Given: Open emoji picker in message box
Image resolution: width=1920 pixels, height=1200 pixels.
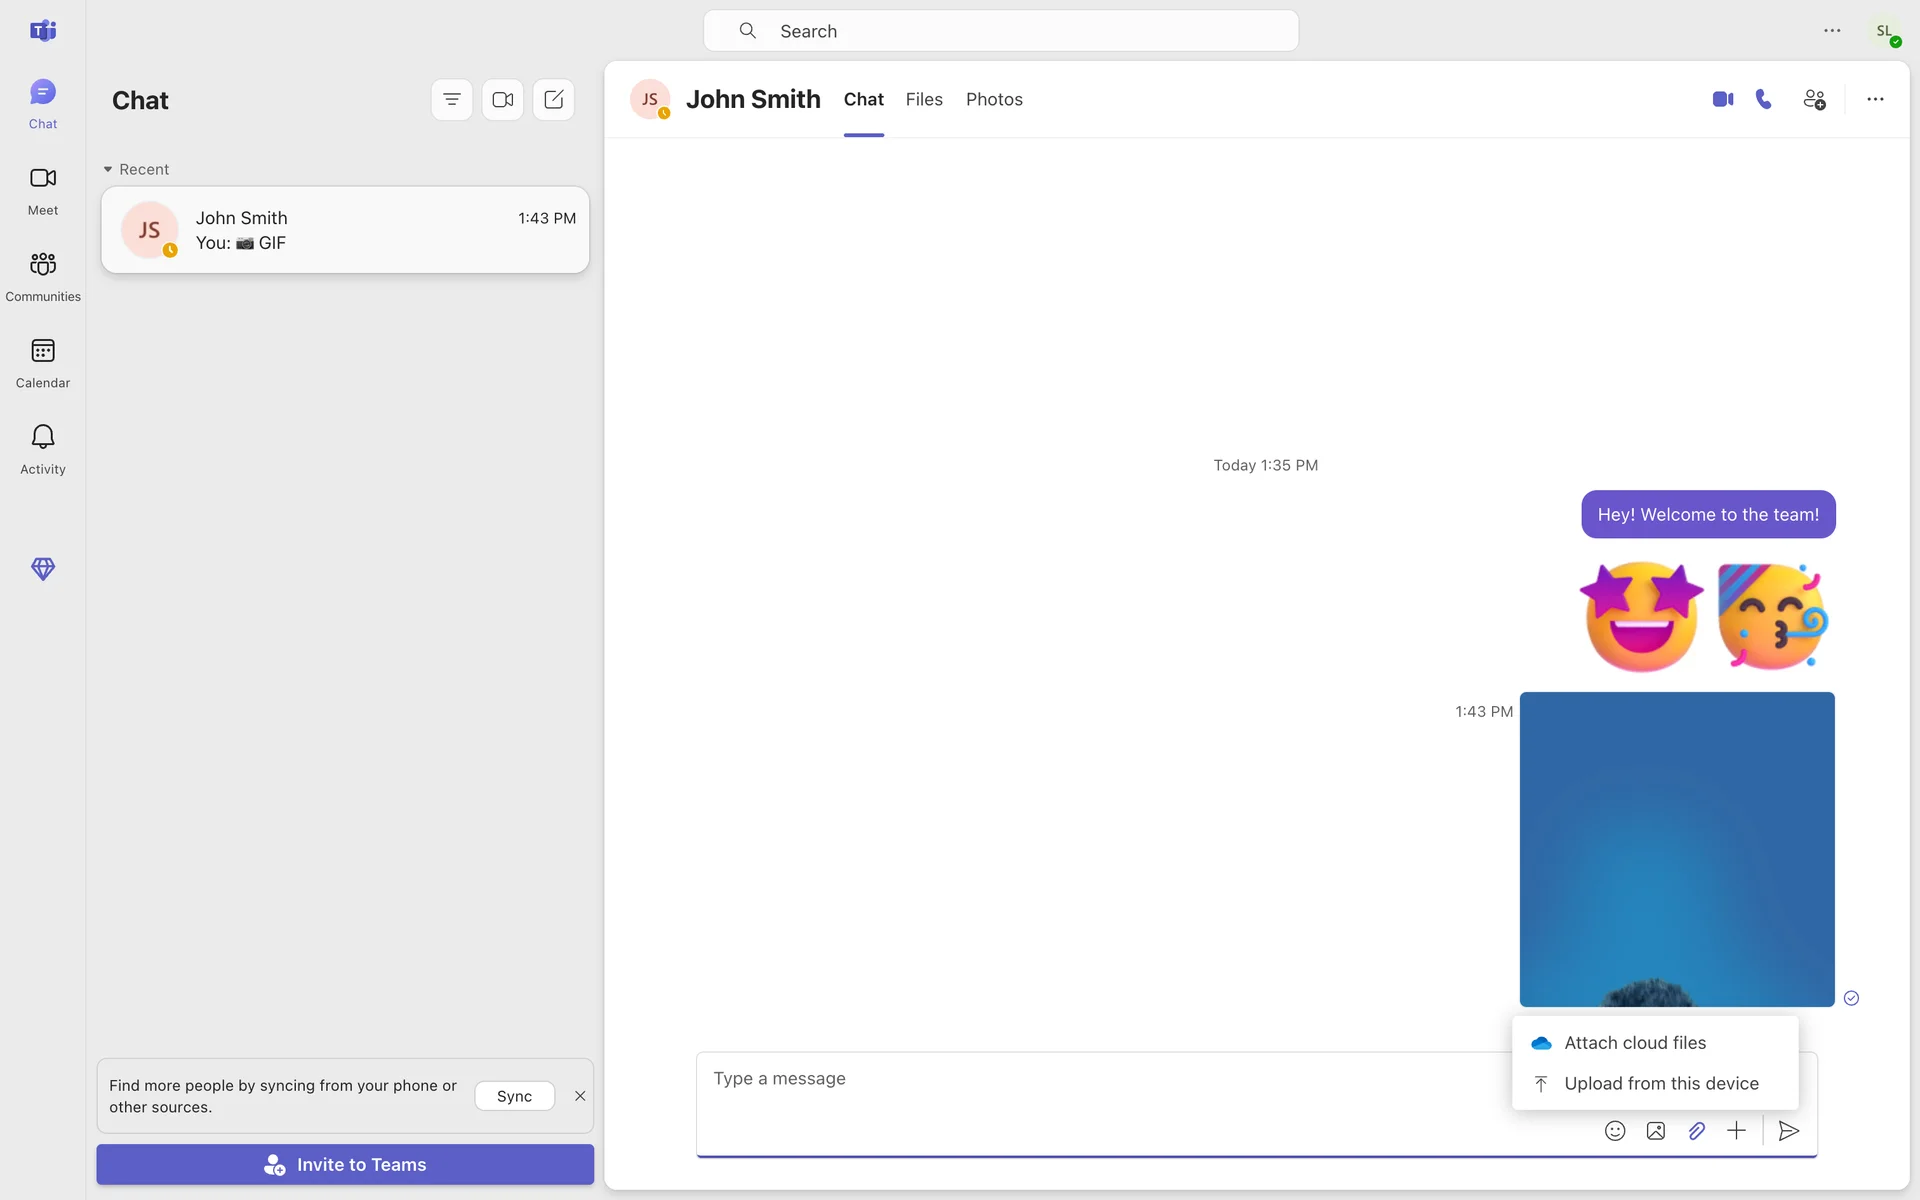Looking at the screenshot, I should pos(1615,1131).
